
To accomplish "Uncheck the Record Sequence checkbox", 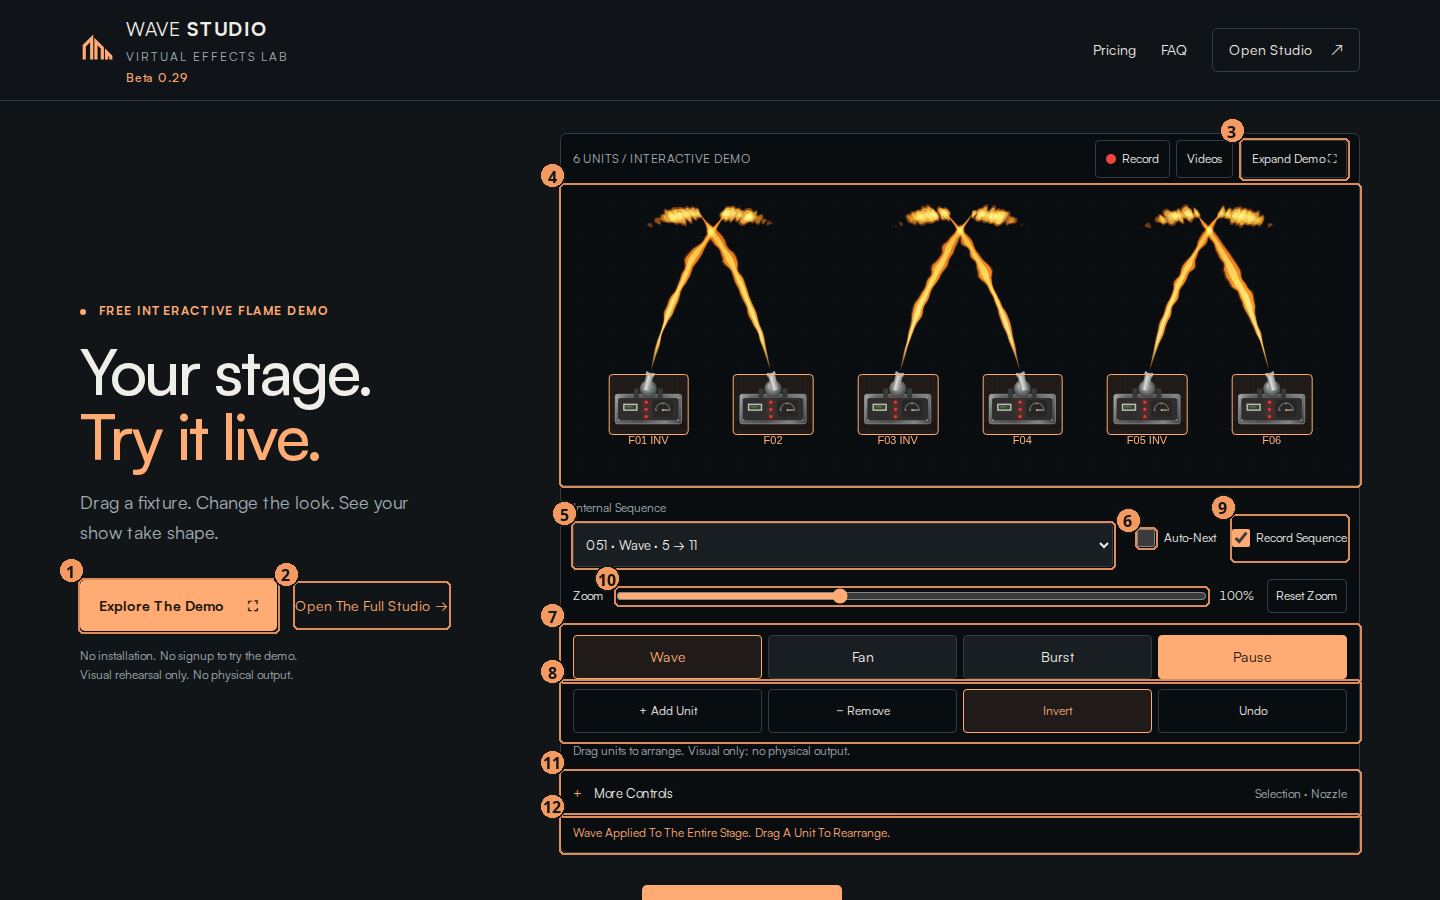I will pos(1241,538).
